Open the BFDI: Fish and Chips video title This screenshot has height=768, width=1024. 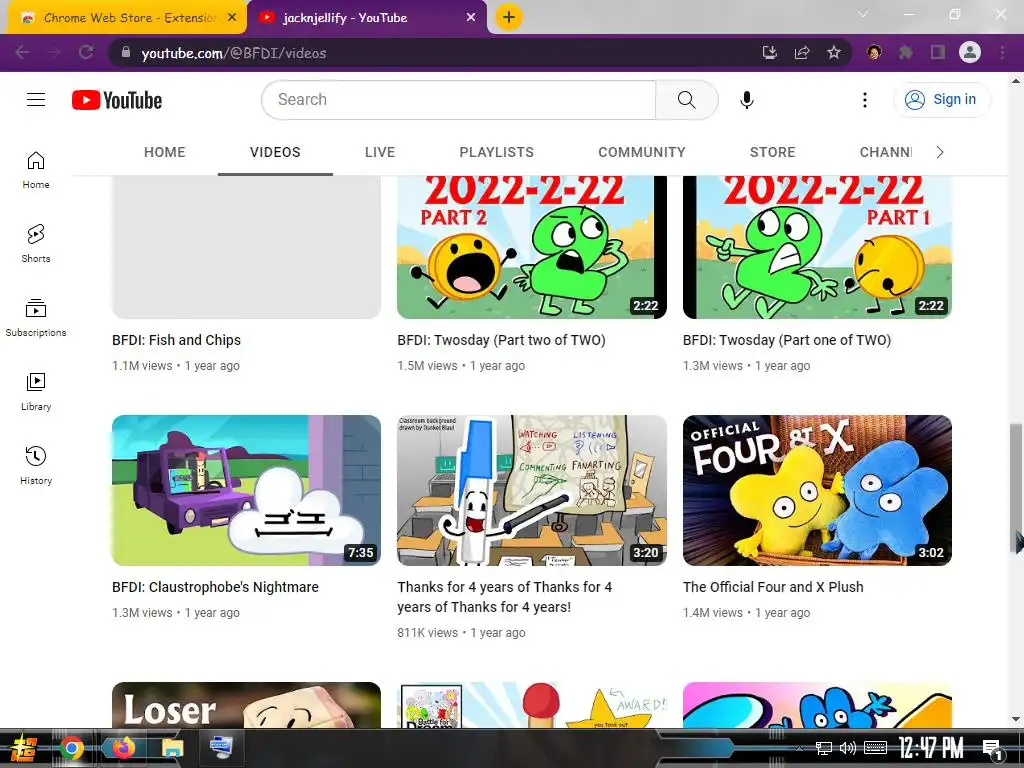tap(176, 340)
